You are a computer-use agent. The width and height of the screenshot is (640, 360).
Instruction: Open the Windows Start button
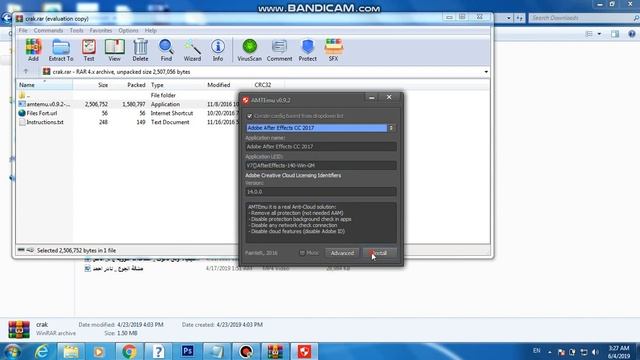[x=12, y=351]
